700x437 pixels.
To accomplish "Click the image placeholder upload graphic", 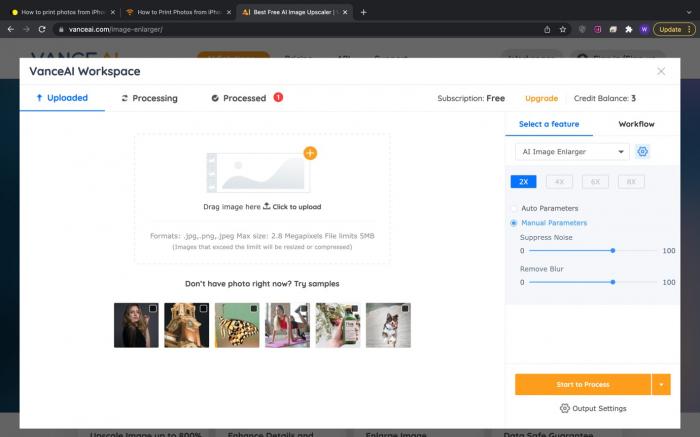I will 258,173.
